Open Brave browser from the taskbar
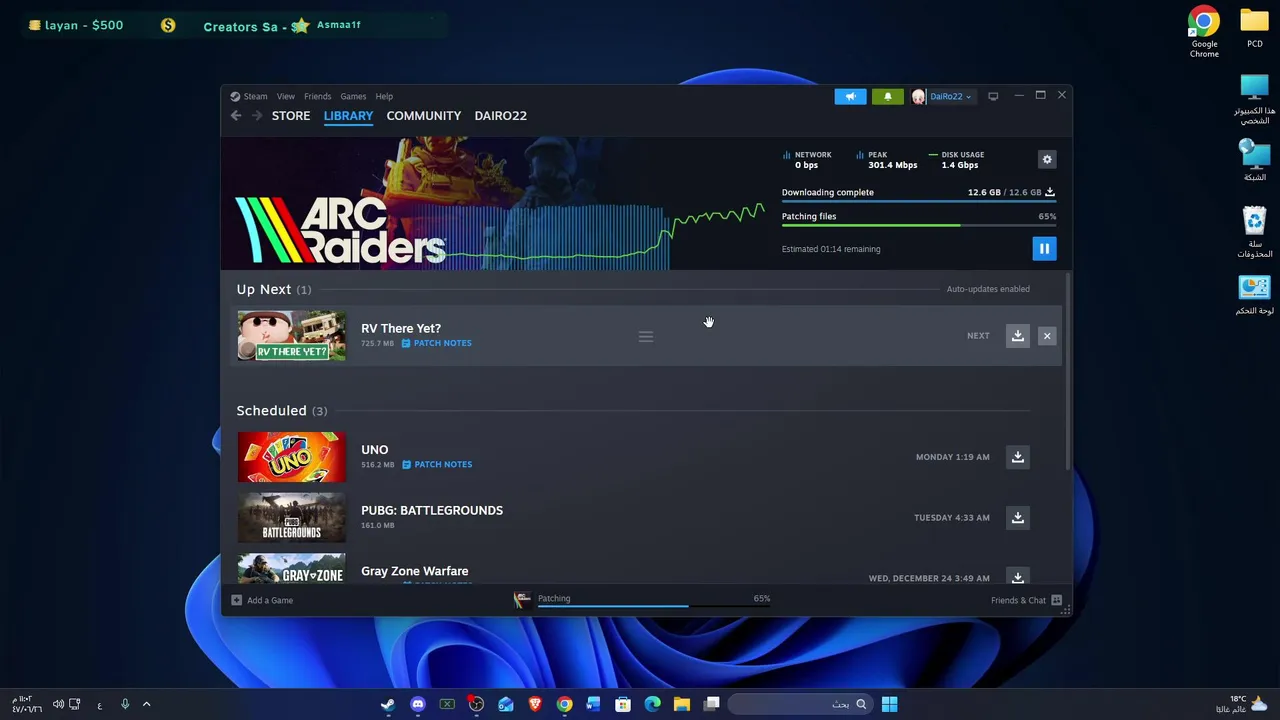The width and height of the screenshot is (1280, 720). tap(535, 704)
